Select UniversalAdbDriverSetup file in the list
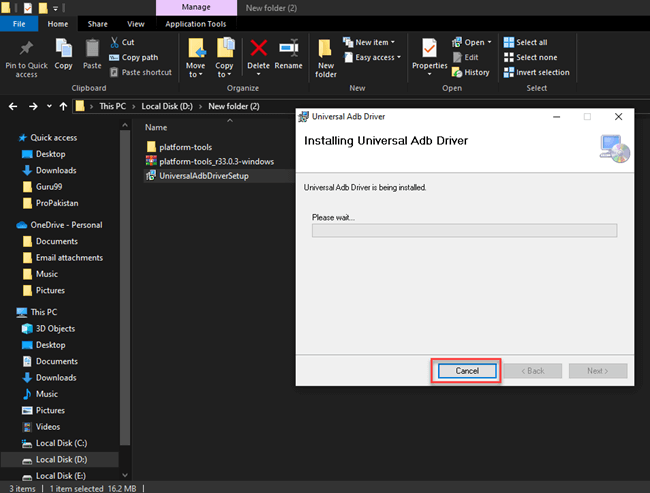 203,176
